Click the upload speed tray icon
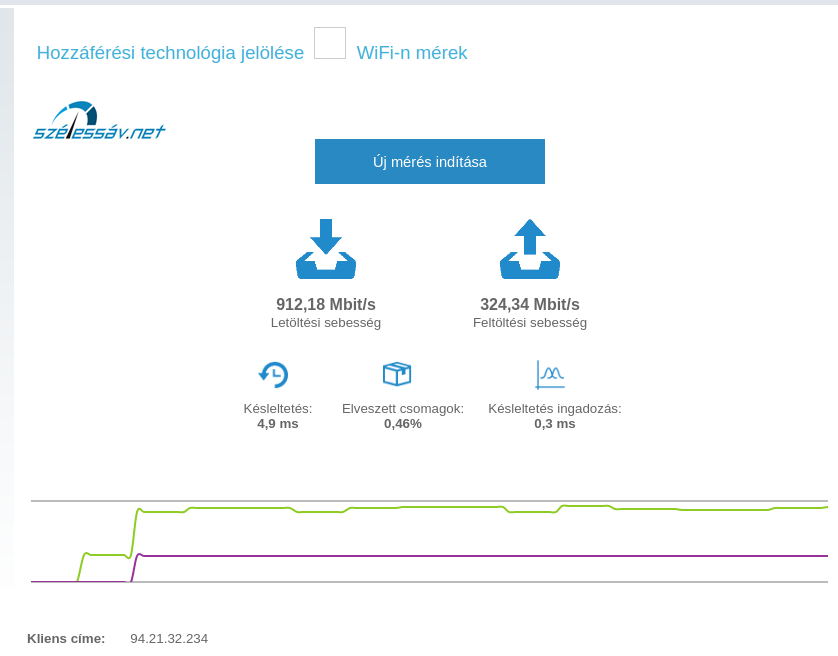838x656 pixels. coord(530,249)
